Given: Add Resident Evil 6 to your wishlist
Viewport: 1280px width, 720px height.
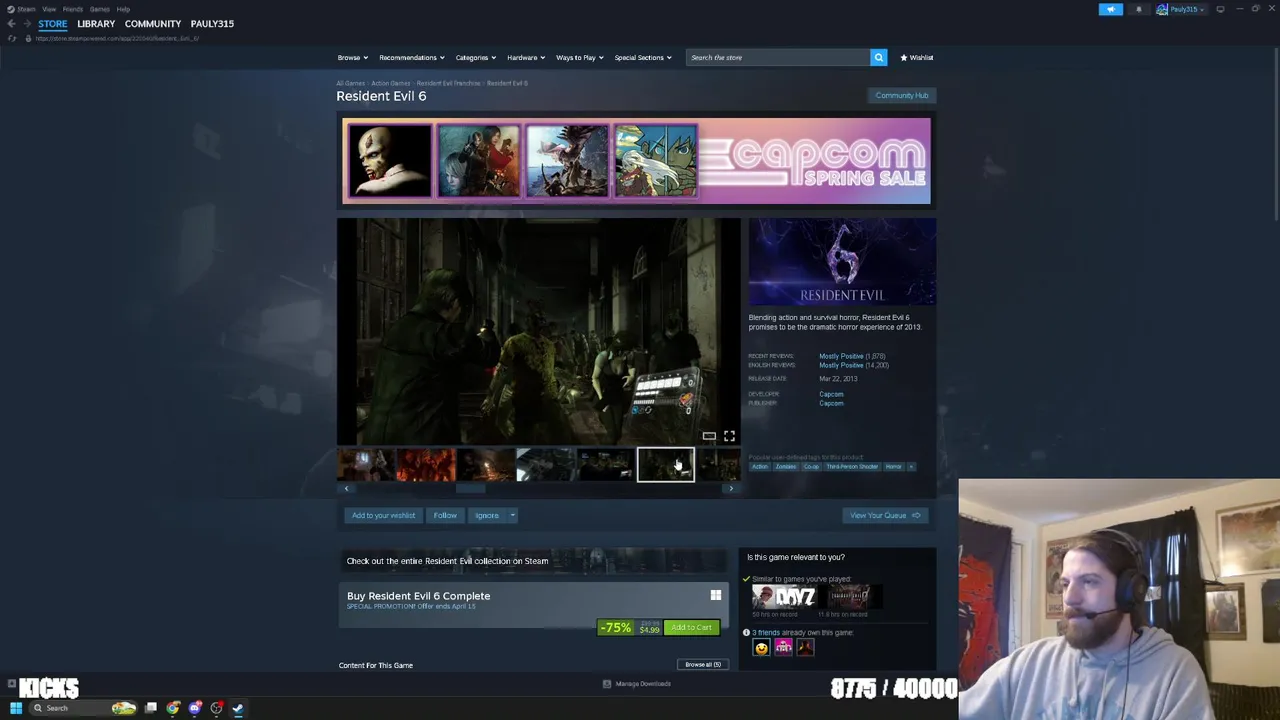Looking at the screenshot, I should pos(383,515).
